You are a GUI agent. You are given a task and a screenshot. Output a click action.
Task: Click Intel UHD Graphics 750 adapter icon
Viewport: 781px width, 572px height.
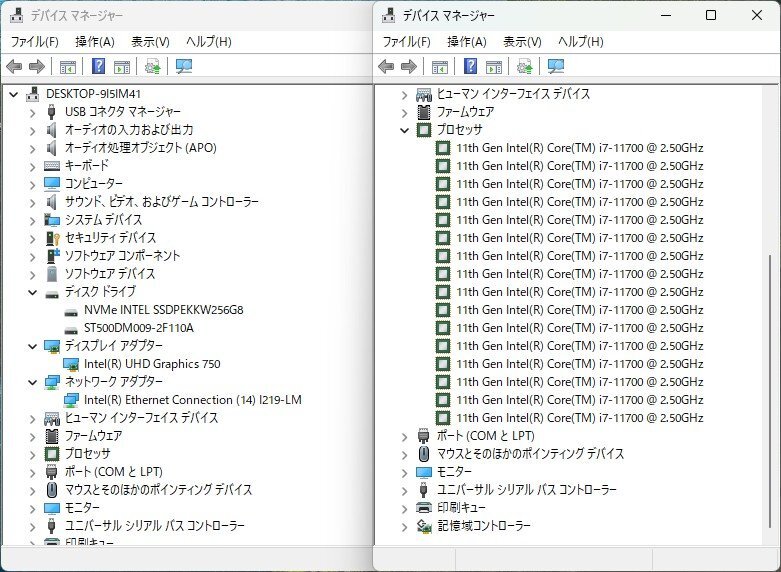[71, 364]
